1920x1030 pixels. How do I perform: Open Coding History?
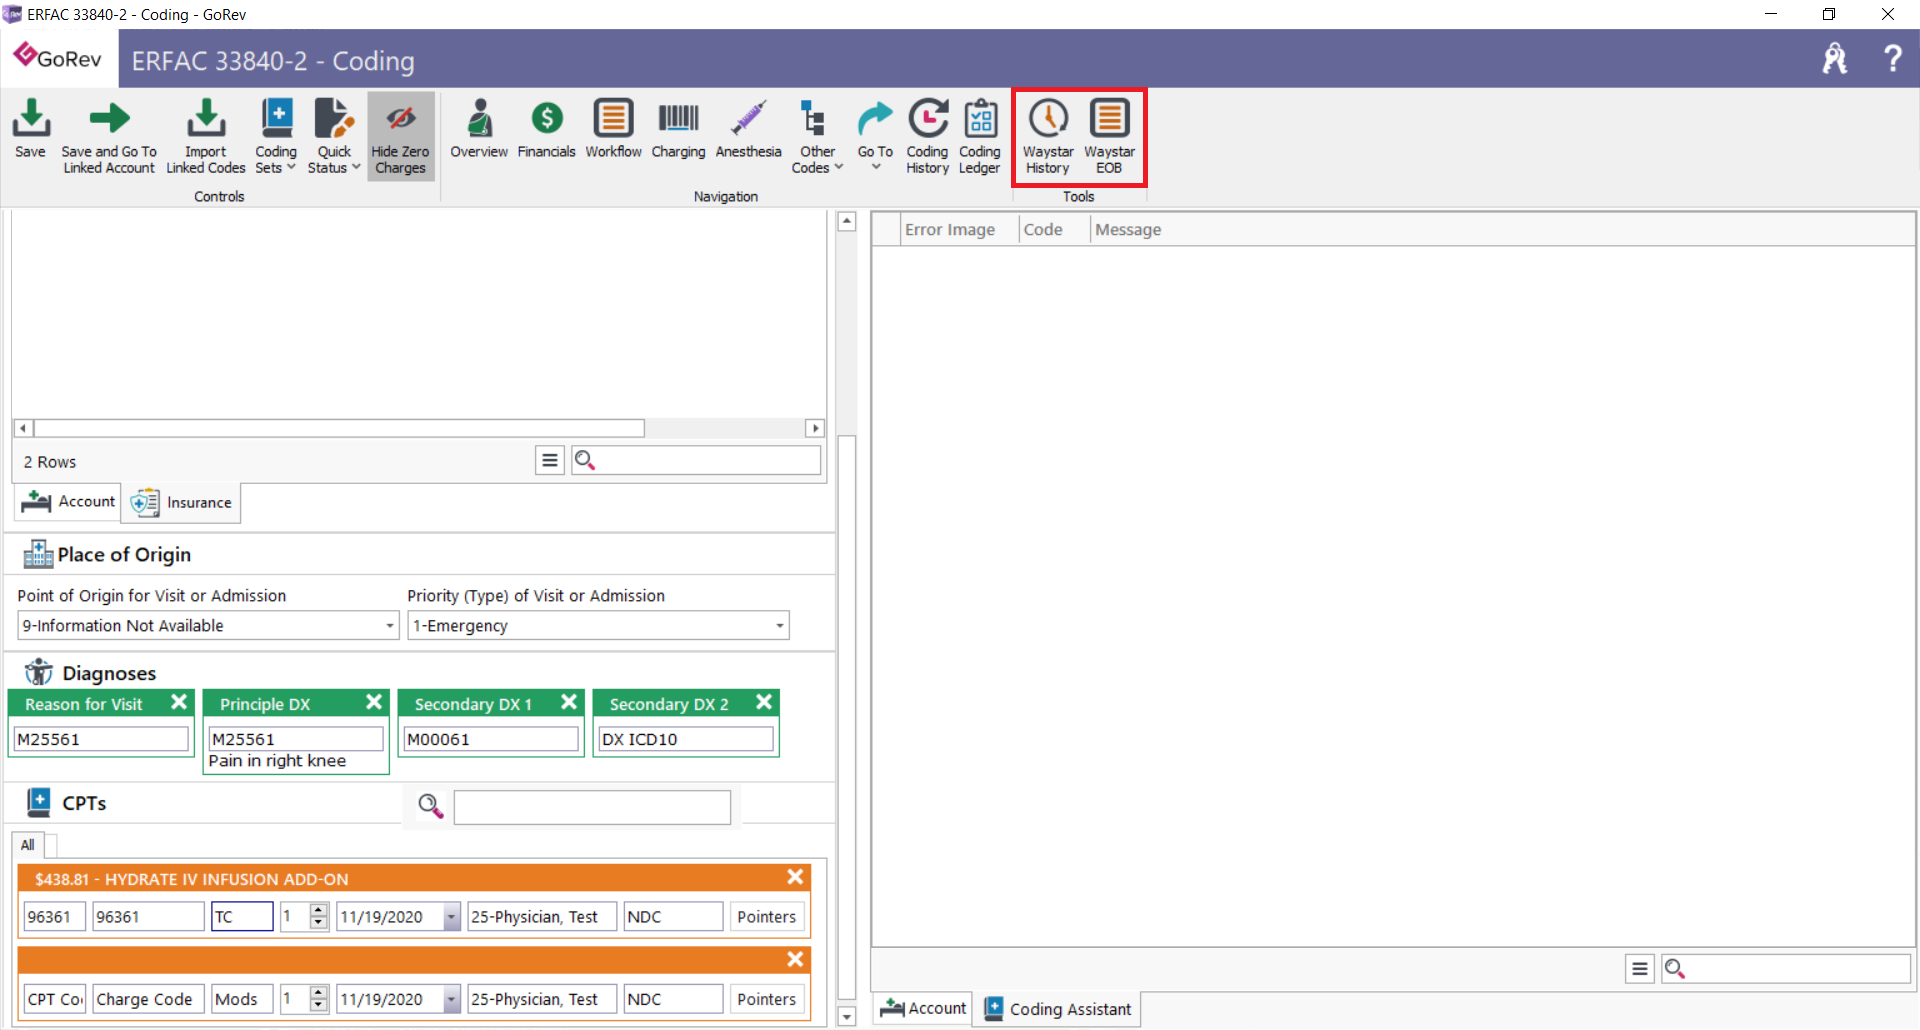pyautogui.click(x=927, y=136)
